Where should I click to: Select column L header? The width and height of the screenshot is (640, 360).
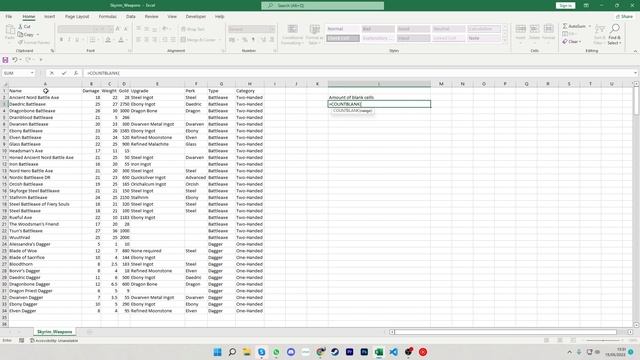pyautogui.click(x=379, y=84)
